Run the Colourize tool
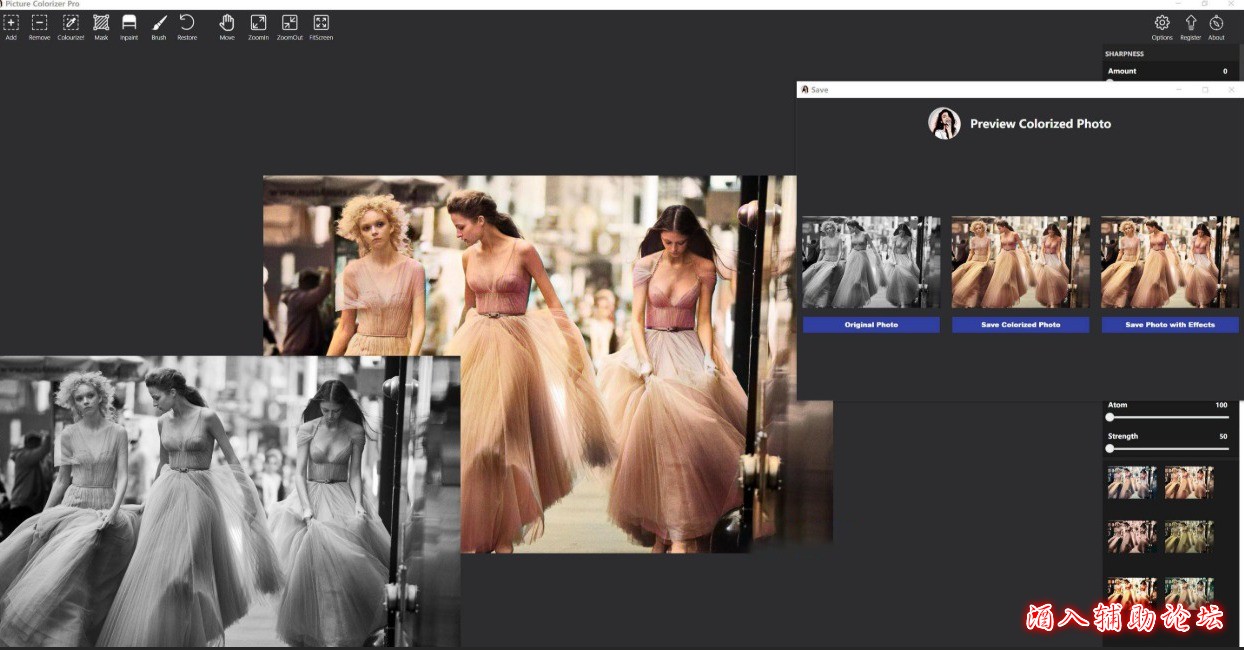The width and height of the screenshot is (1244, 650). (x=71, y=23)
